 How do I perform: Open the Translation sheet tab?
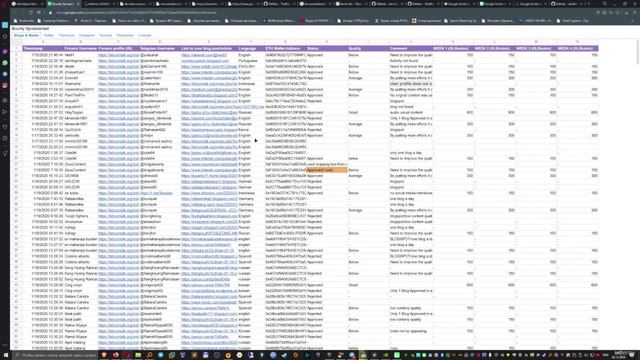[125, 36]
